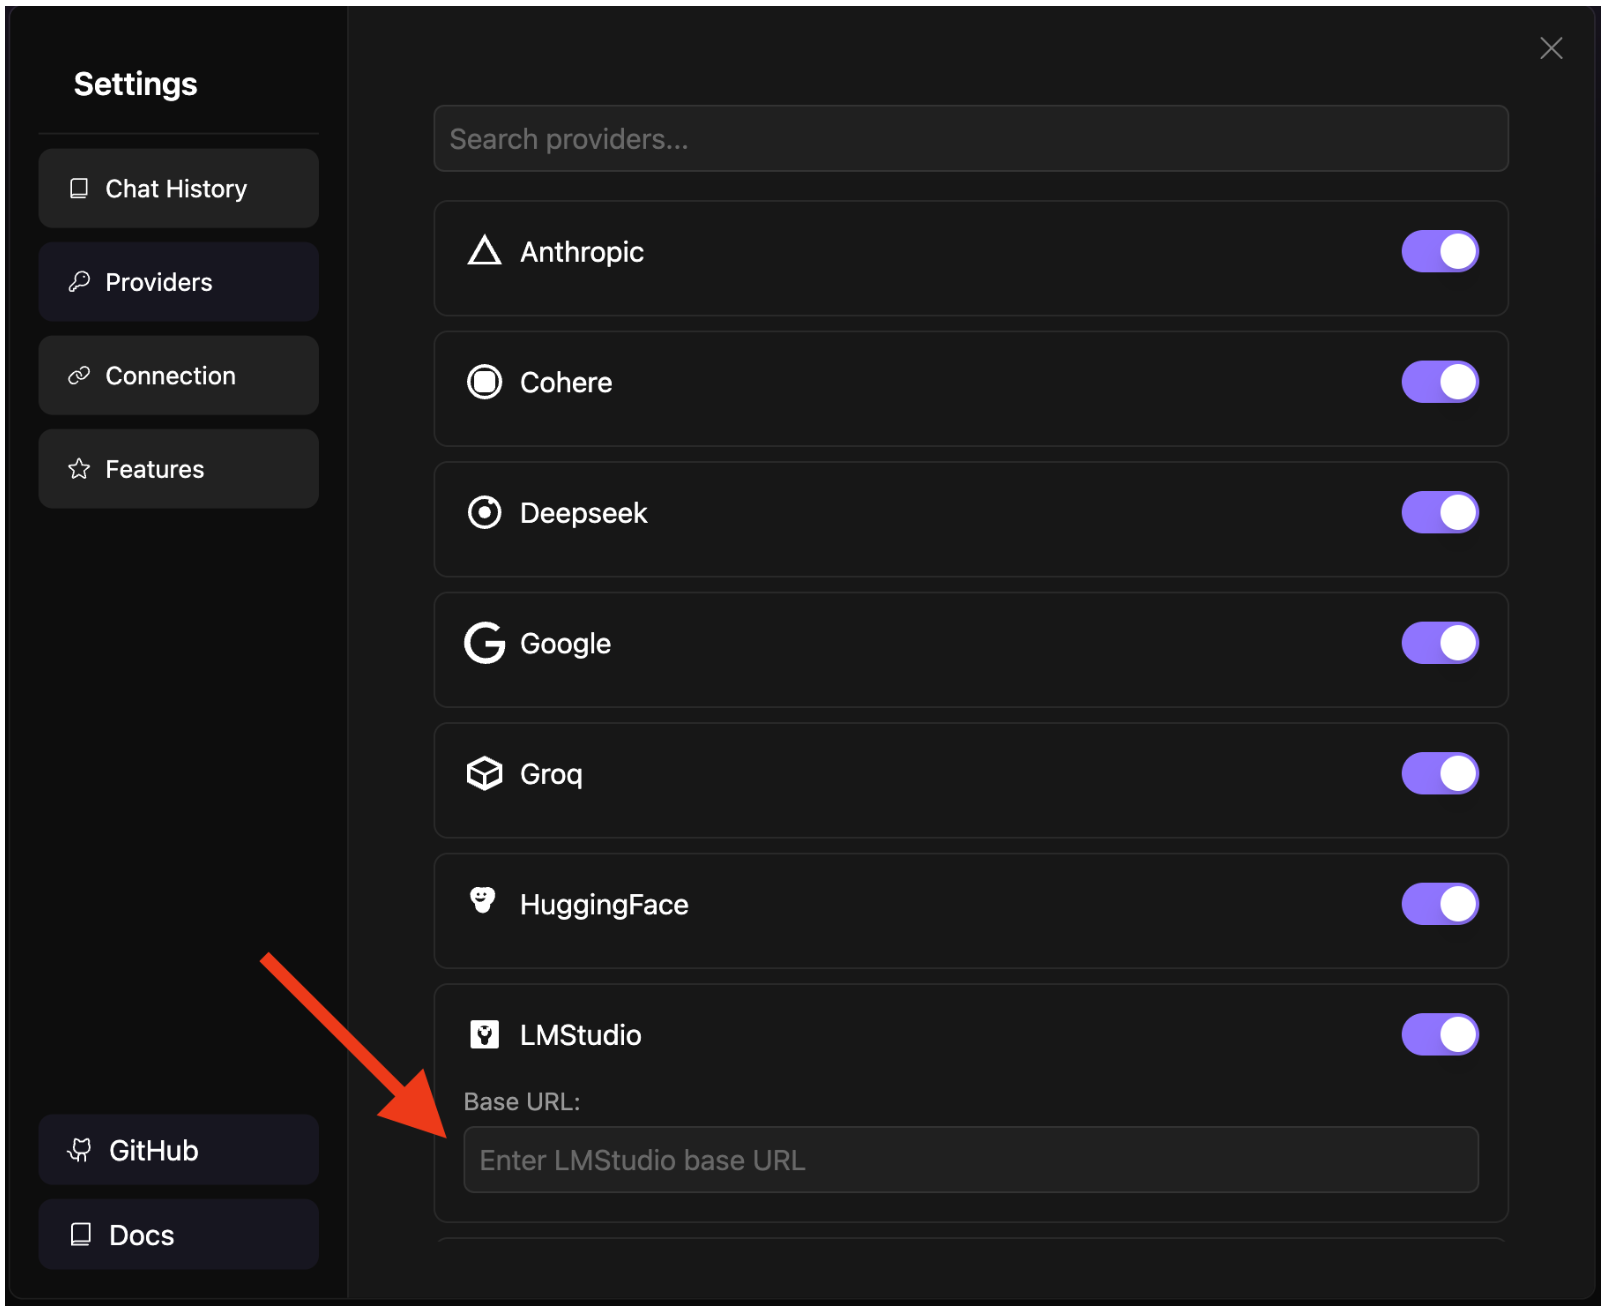Click the GitHub cat icon
Screen dimensions: 1610x1312
[x=80, y=1150]
